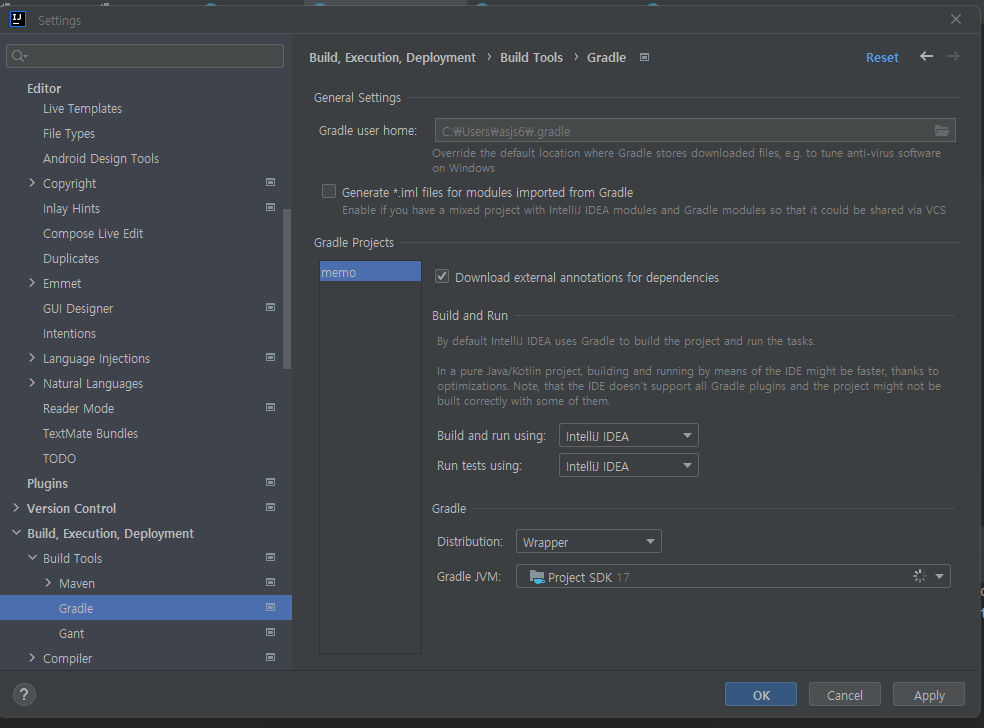
Task: Click project icon next to Plugins
Action: click(270, 482)
